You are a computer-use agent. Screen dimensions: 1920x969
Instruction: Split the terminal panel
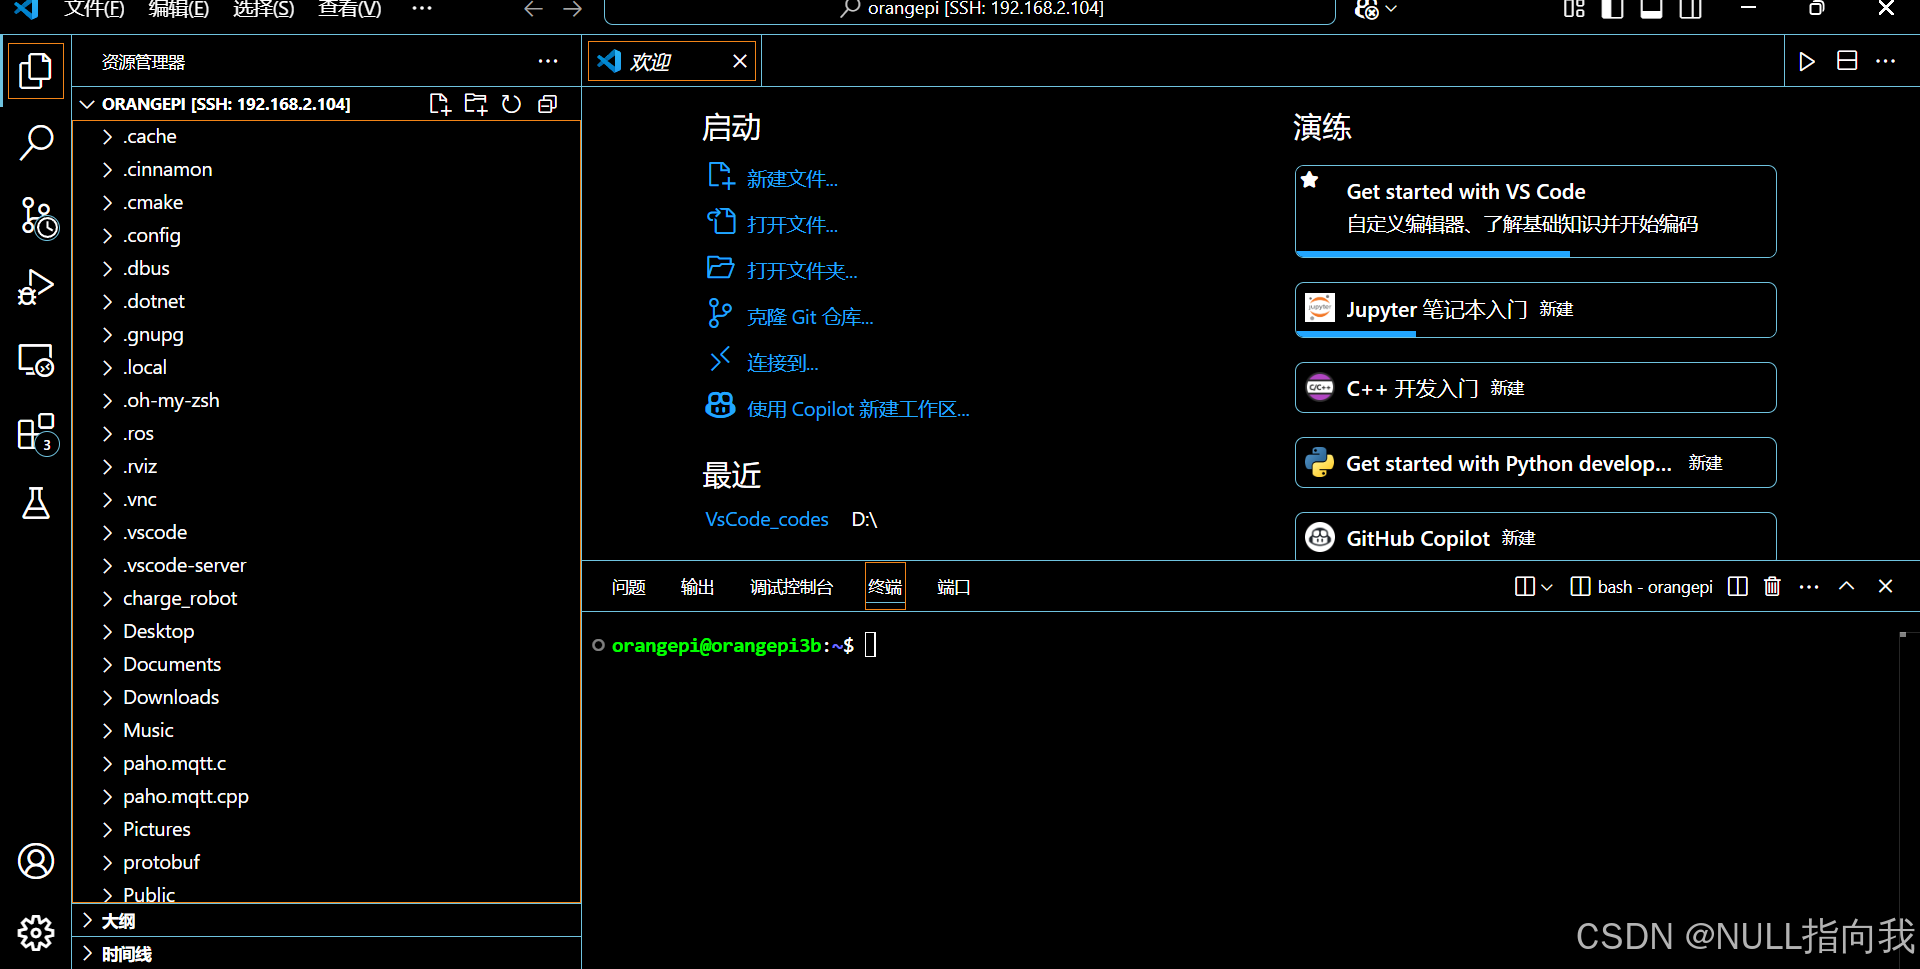pos(1738,586)
